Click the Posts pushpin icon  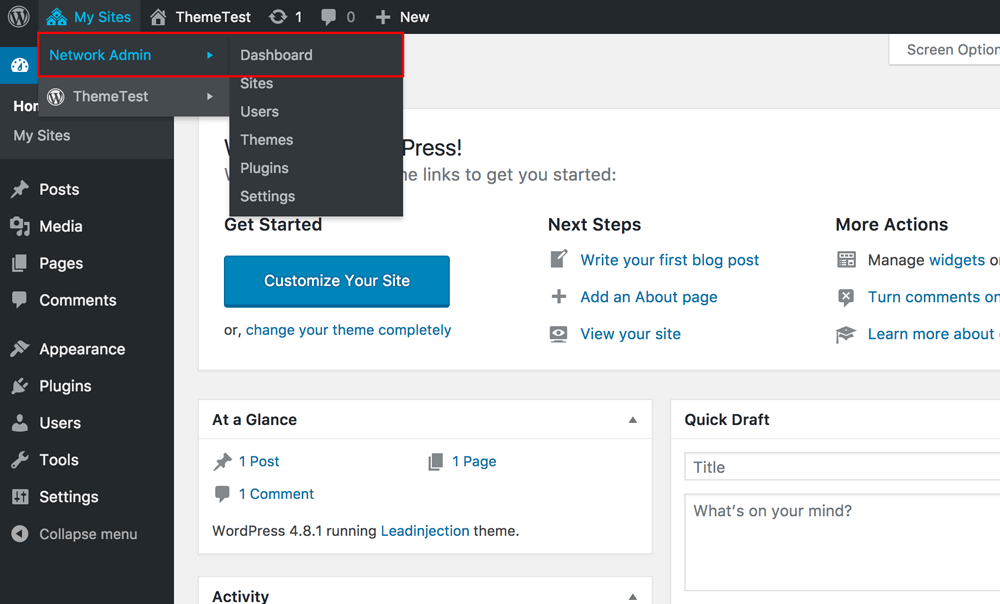point(20,189)
